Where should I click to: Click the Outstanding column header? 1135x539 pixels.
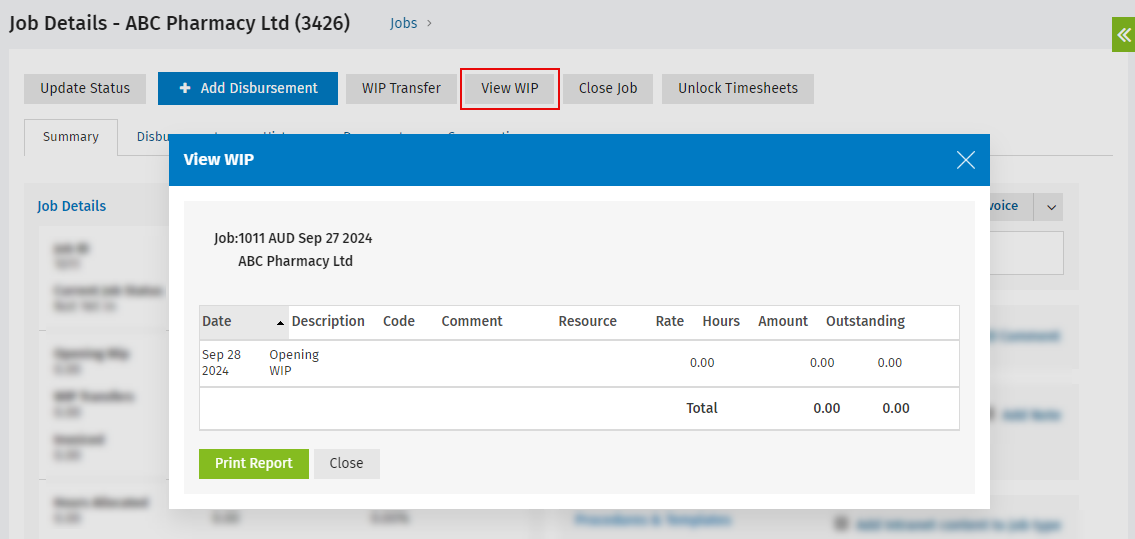click(865, 321)
